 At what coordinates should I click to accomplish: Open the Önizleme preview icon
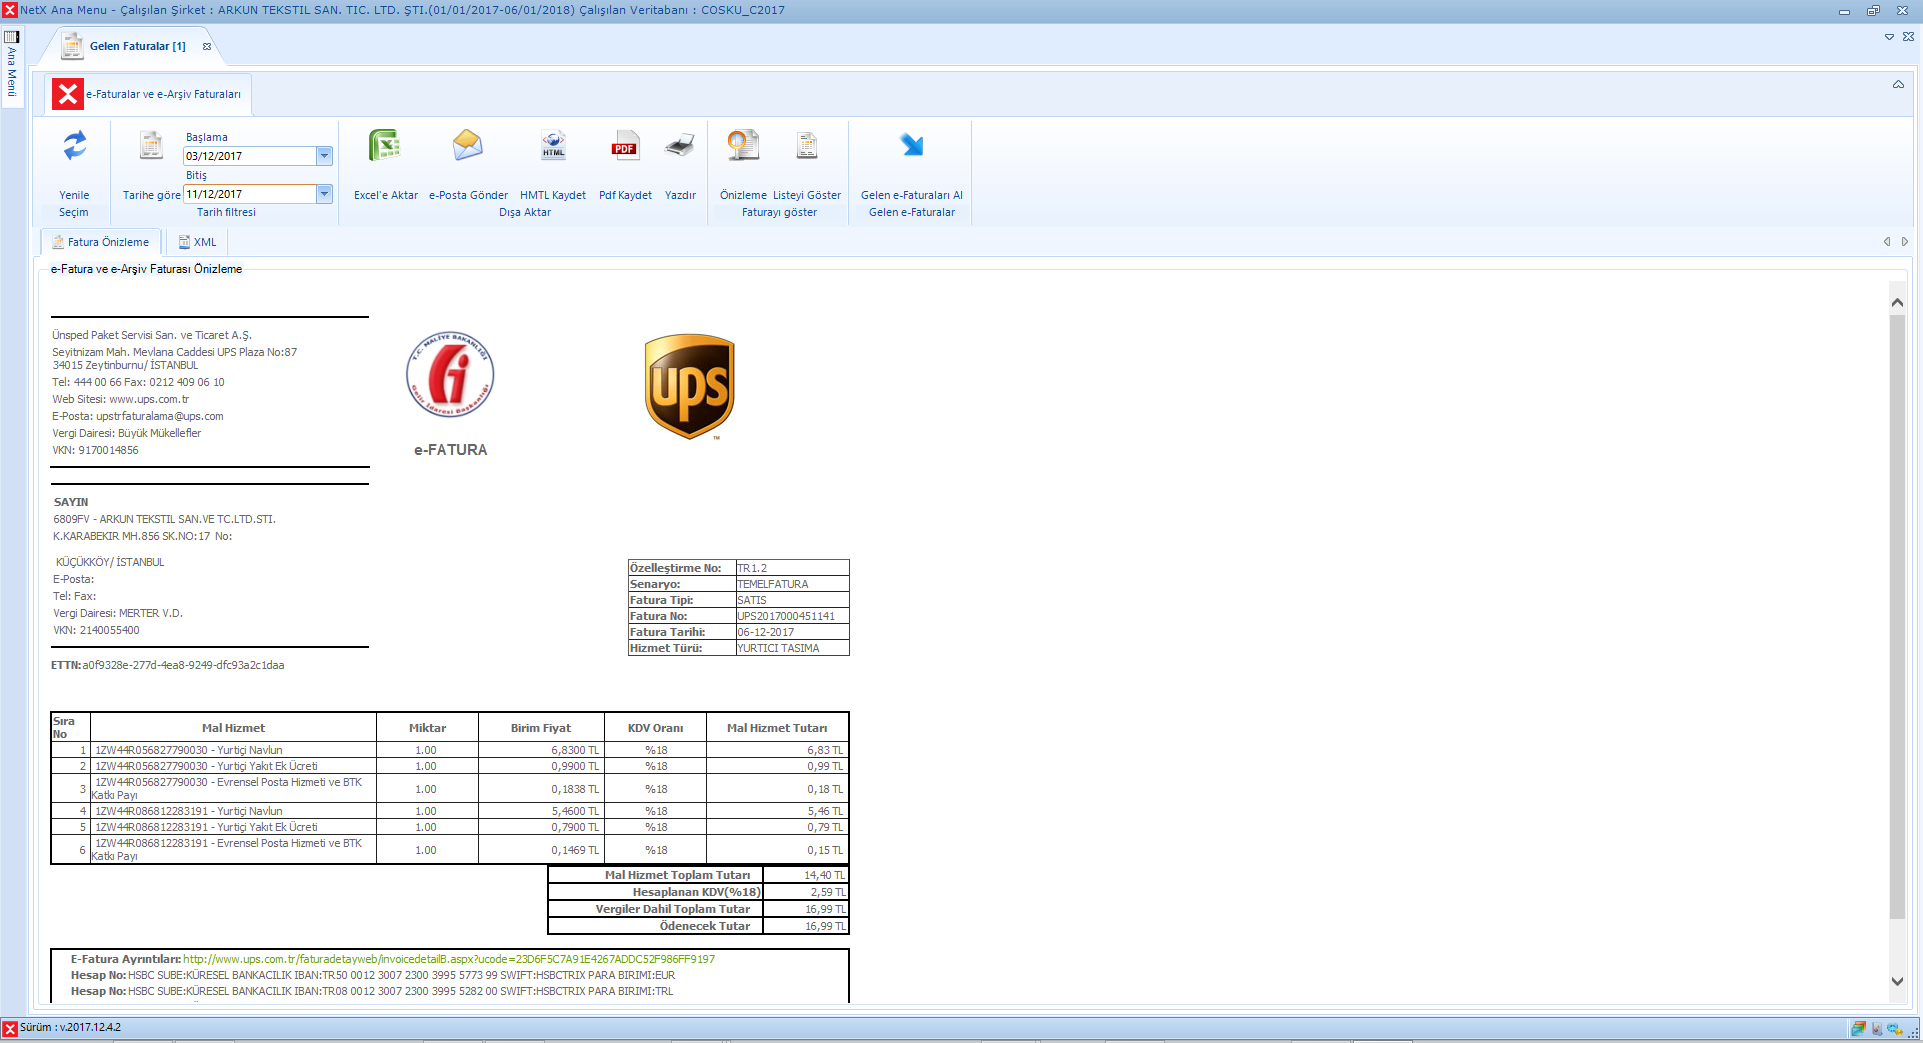(743, 147)
